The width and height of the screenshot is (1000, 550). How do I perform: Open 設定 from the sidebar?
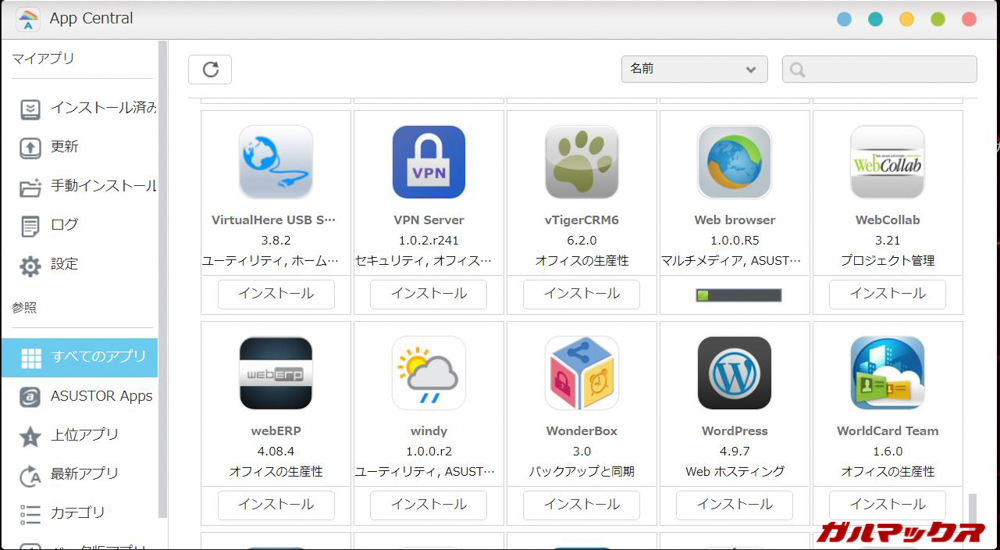pyautogui.click(x=64, y=265)
